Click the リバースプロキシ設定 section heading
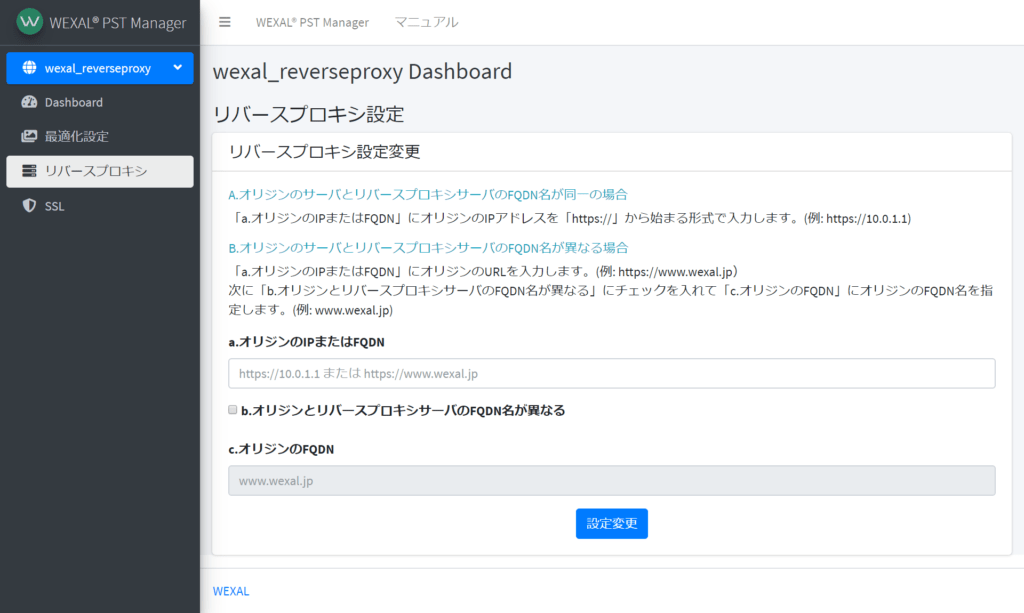Viewport: 1024px width, 613px height. tap(309, 114)
